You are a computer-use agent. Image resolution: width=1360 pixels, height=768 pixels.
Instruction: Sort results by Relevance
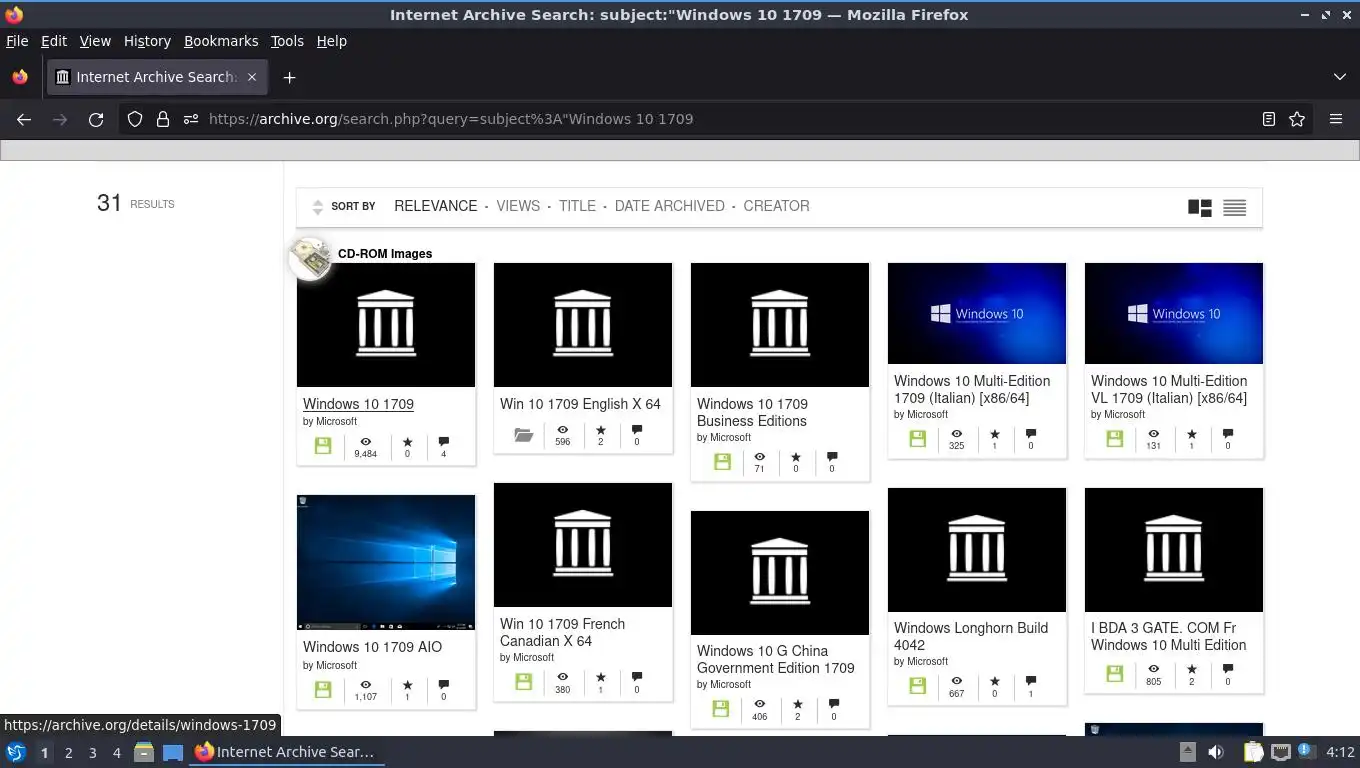click(x=435, y=206)
